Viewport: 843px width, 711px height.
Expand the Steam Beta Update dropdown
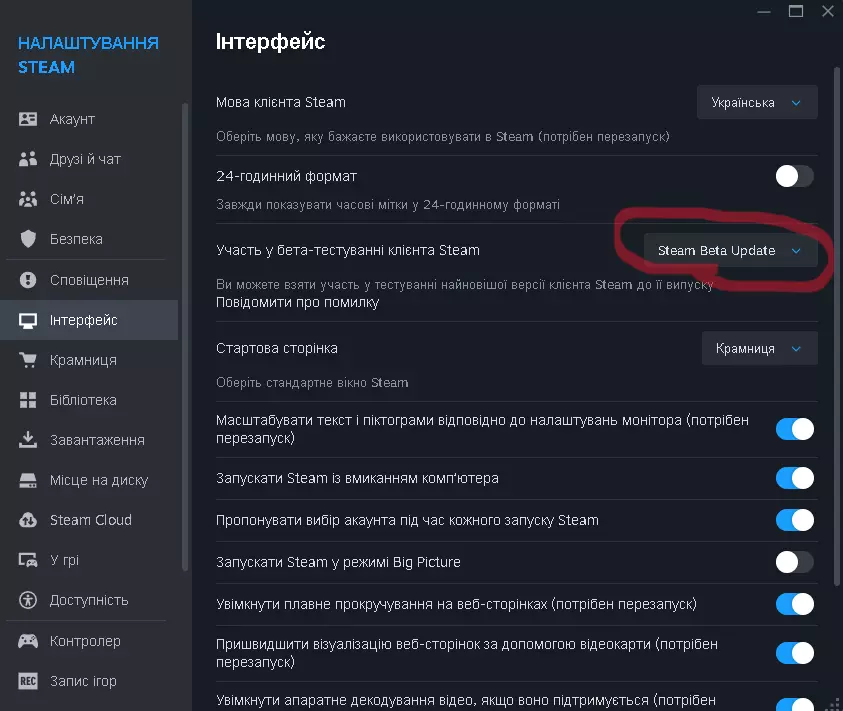pyautogui.click(x=730, y=251)
